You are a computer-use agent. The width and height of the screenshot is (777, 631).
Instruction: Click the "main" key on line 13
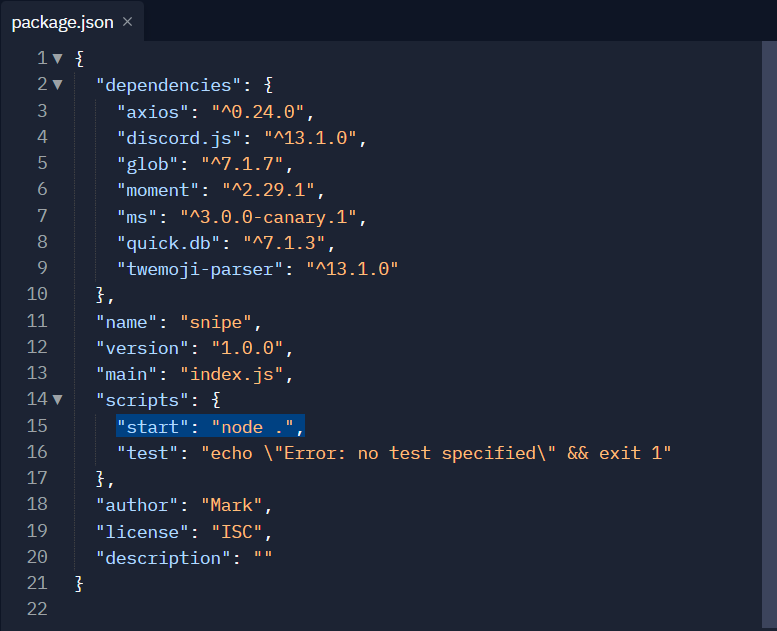[x=126, y=374]
